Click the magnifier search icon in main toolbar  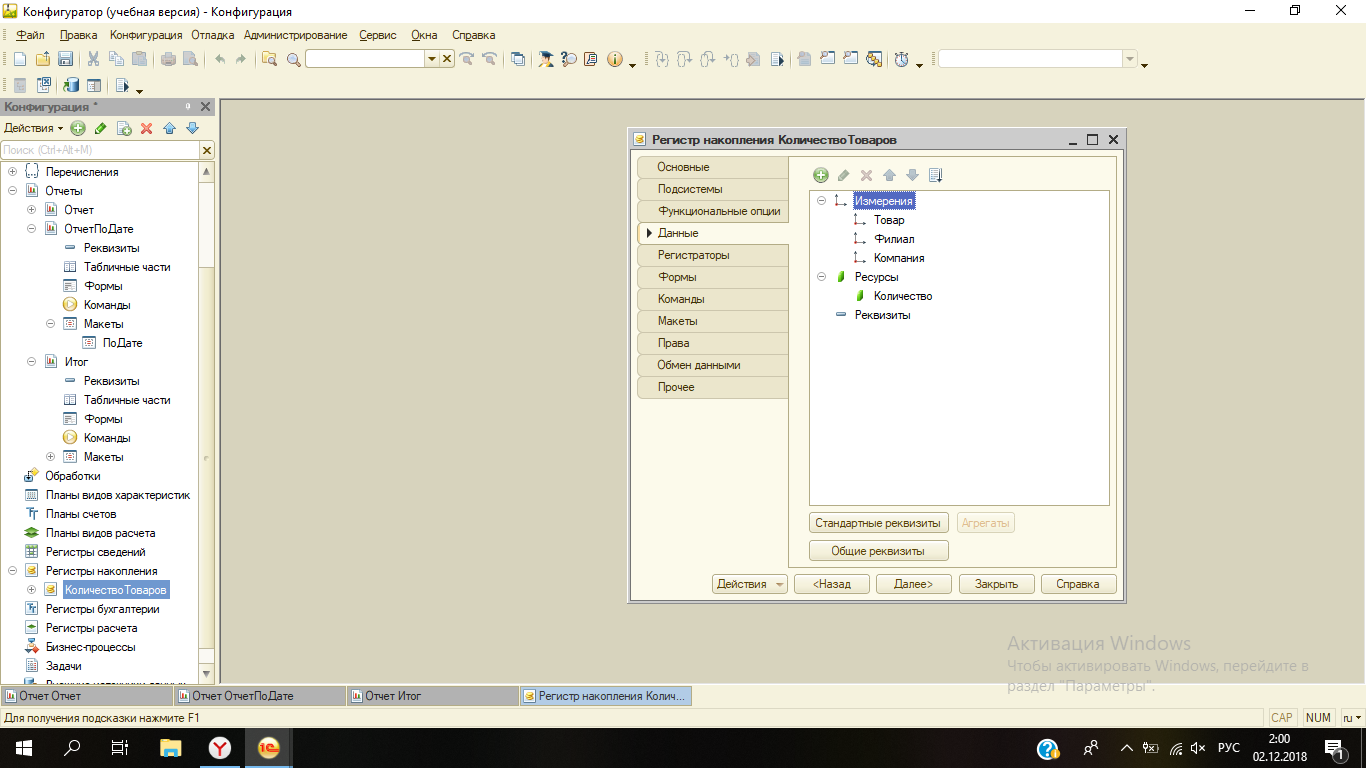(294, 59)
